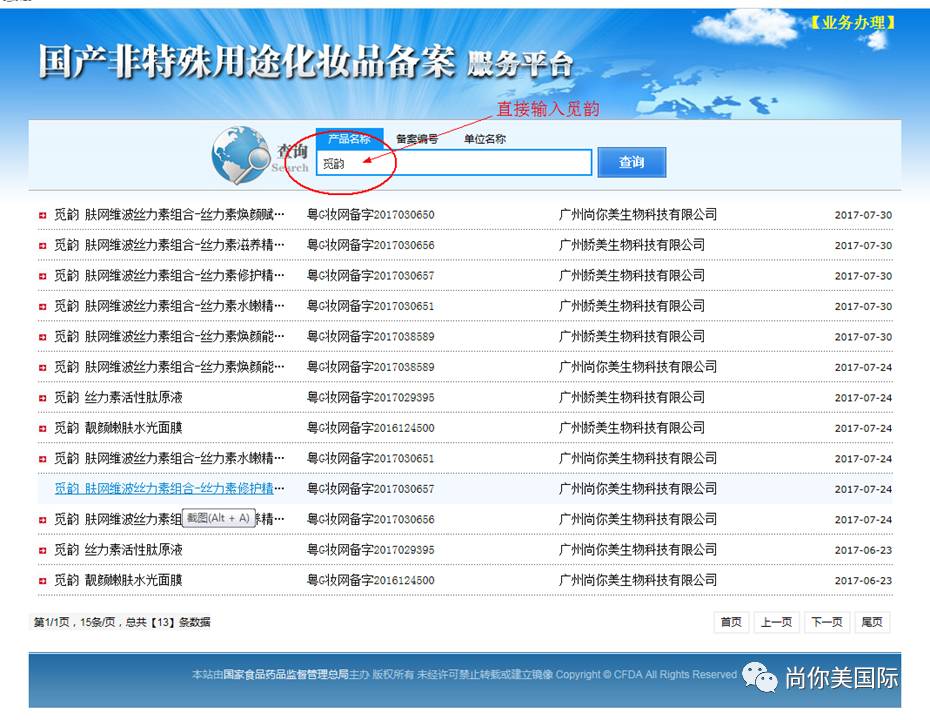Click the 上一页 previous page button
The image size is (930, 720).
pos(776,622)
